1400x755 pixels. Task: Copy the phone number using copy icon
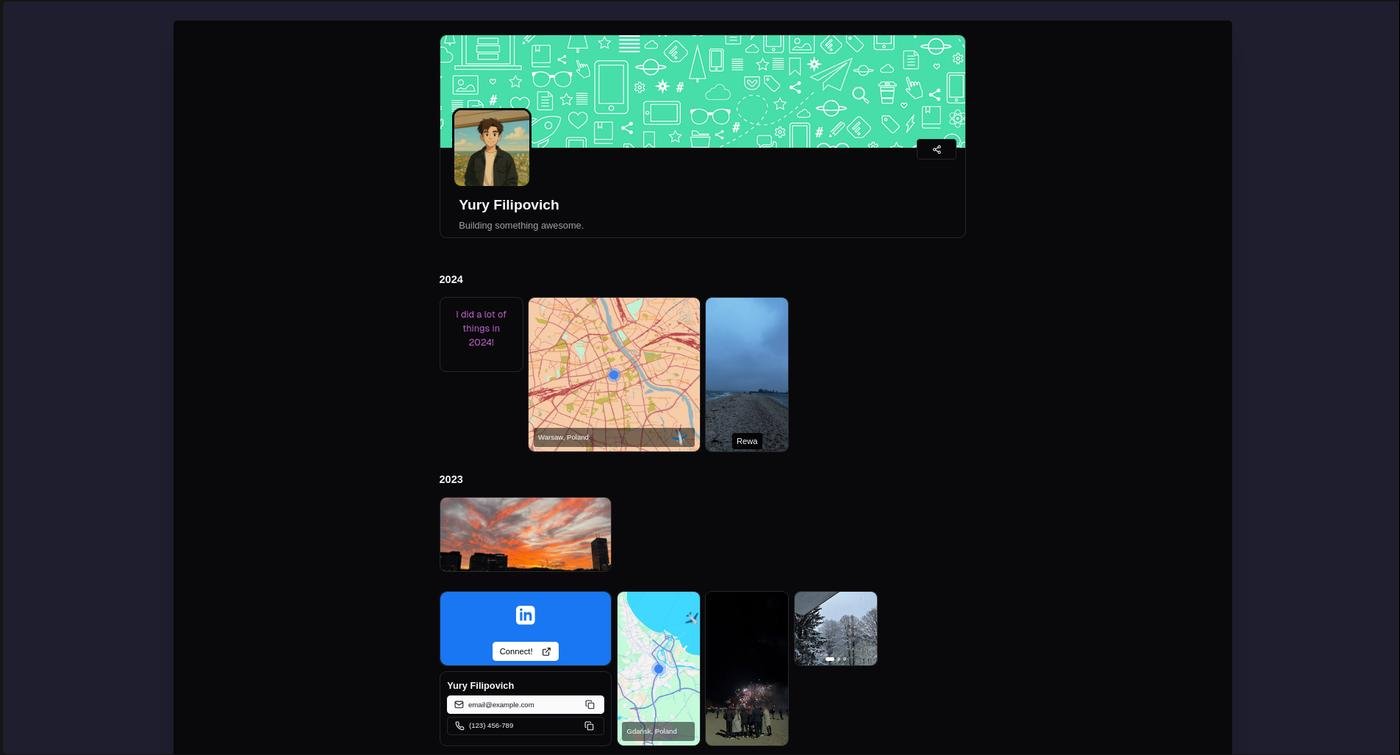[589, 726]
